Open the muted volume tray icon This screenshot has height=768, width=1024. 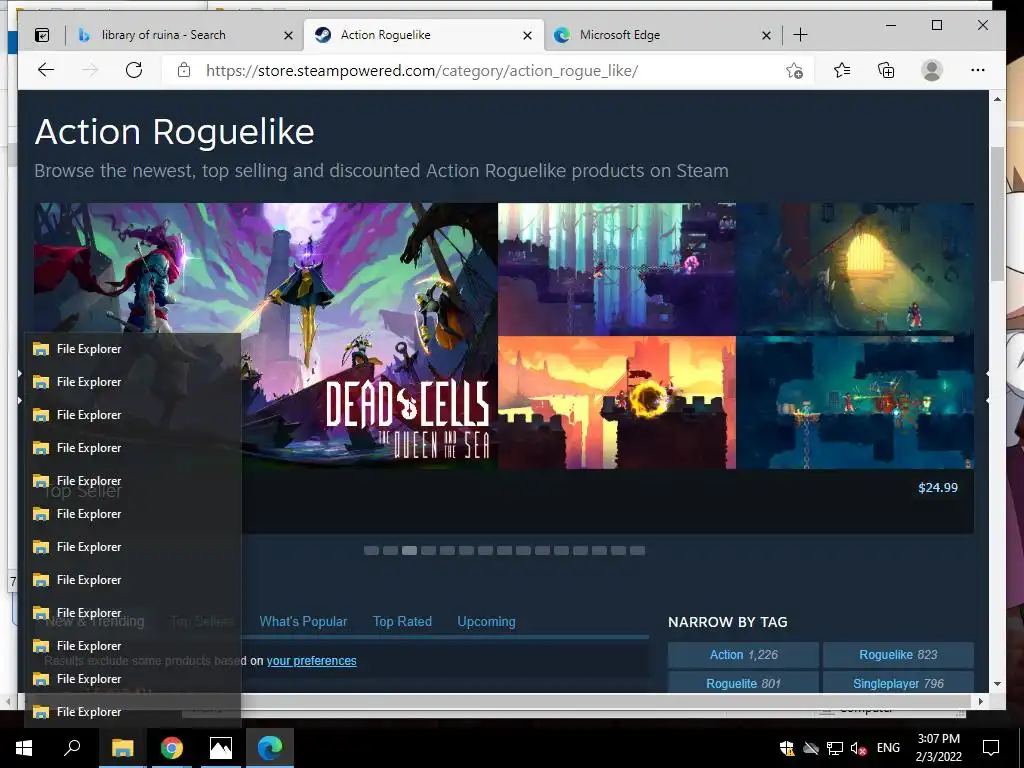[x=858, y=748]
